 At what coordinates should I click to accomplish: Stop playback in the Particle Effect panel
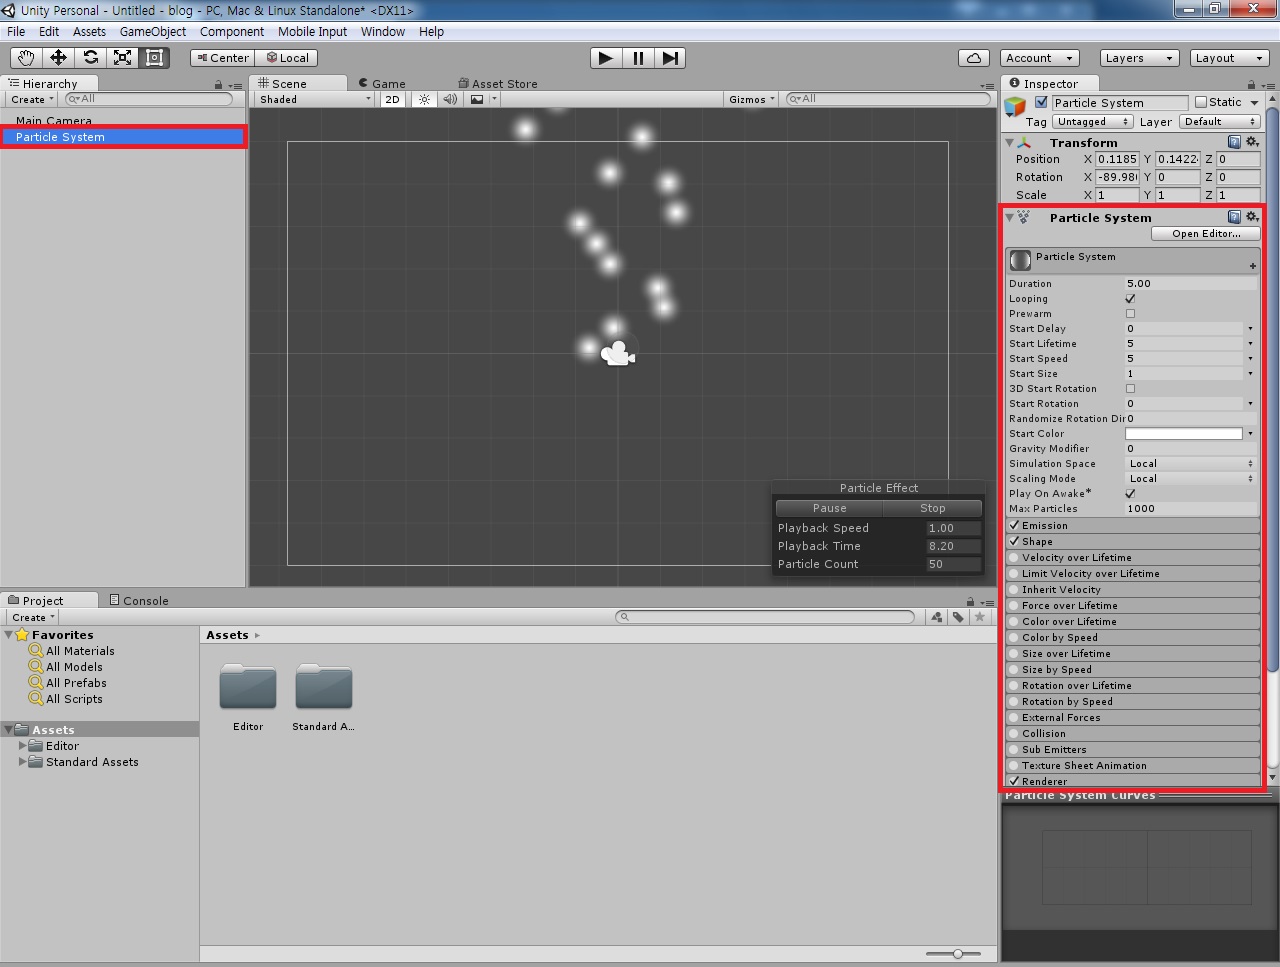[932, 508]
